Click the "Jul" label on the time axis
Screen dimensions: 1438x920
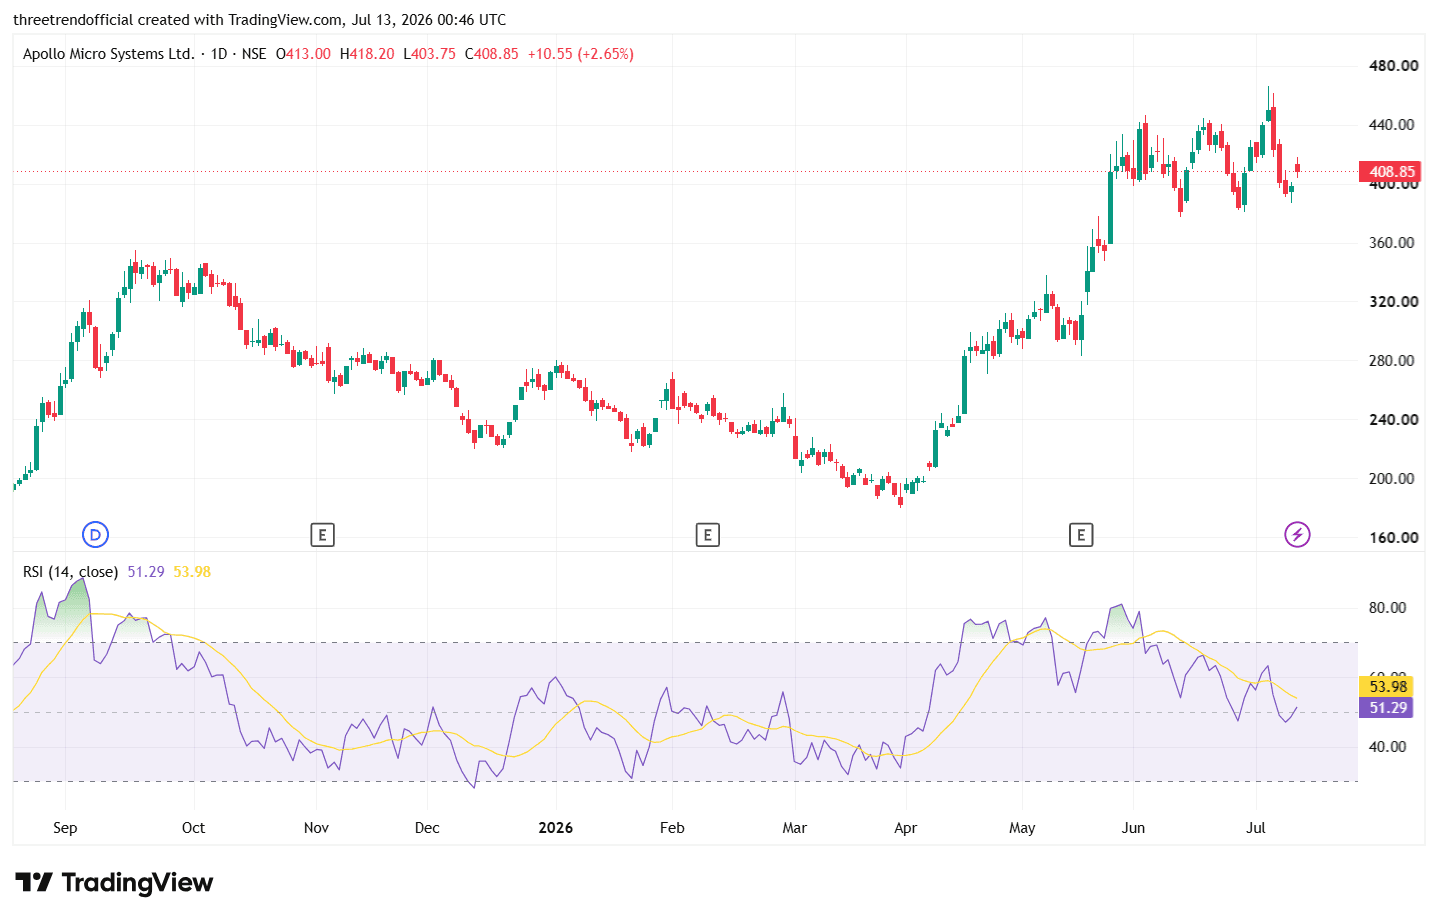[1256, 828]
